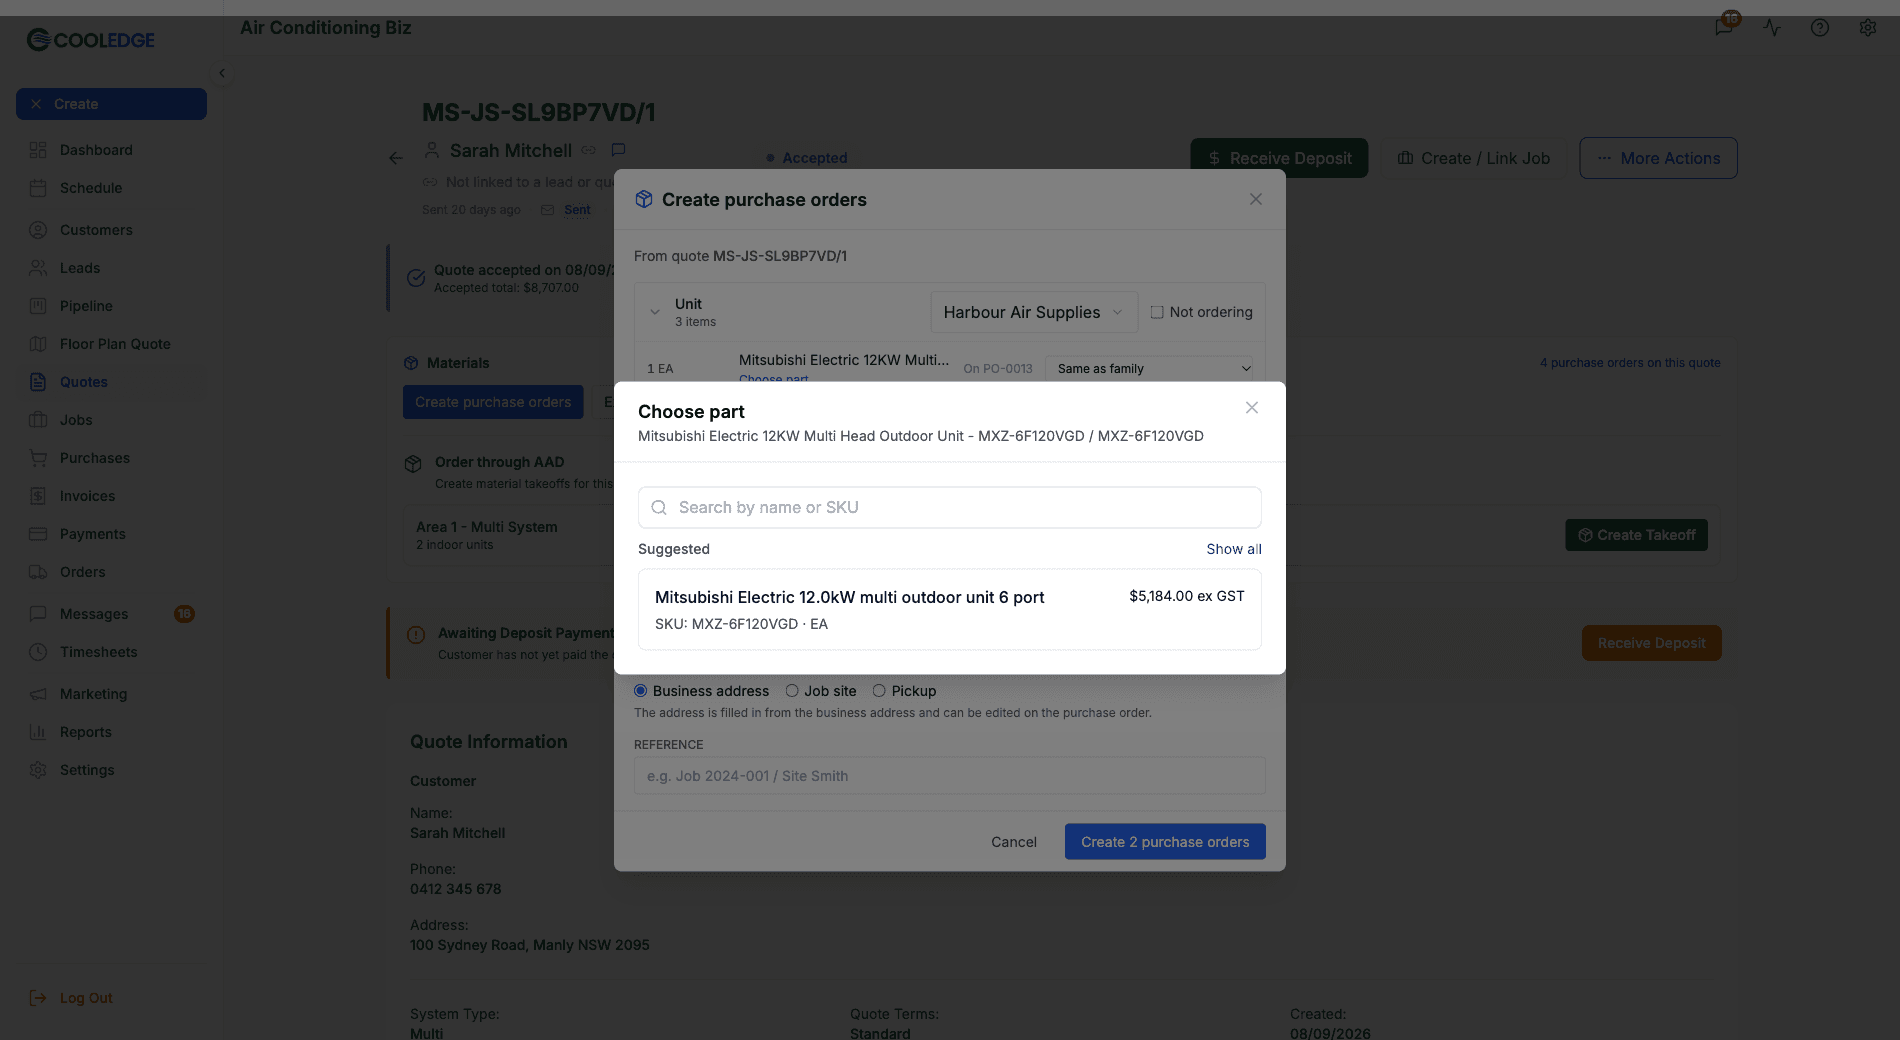This screenshot has width=1900, height=1040.
Task: Click Show all suggested parts
Action: coord(1234,549)
